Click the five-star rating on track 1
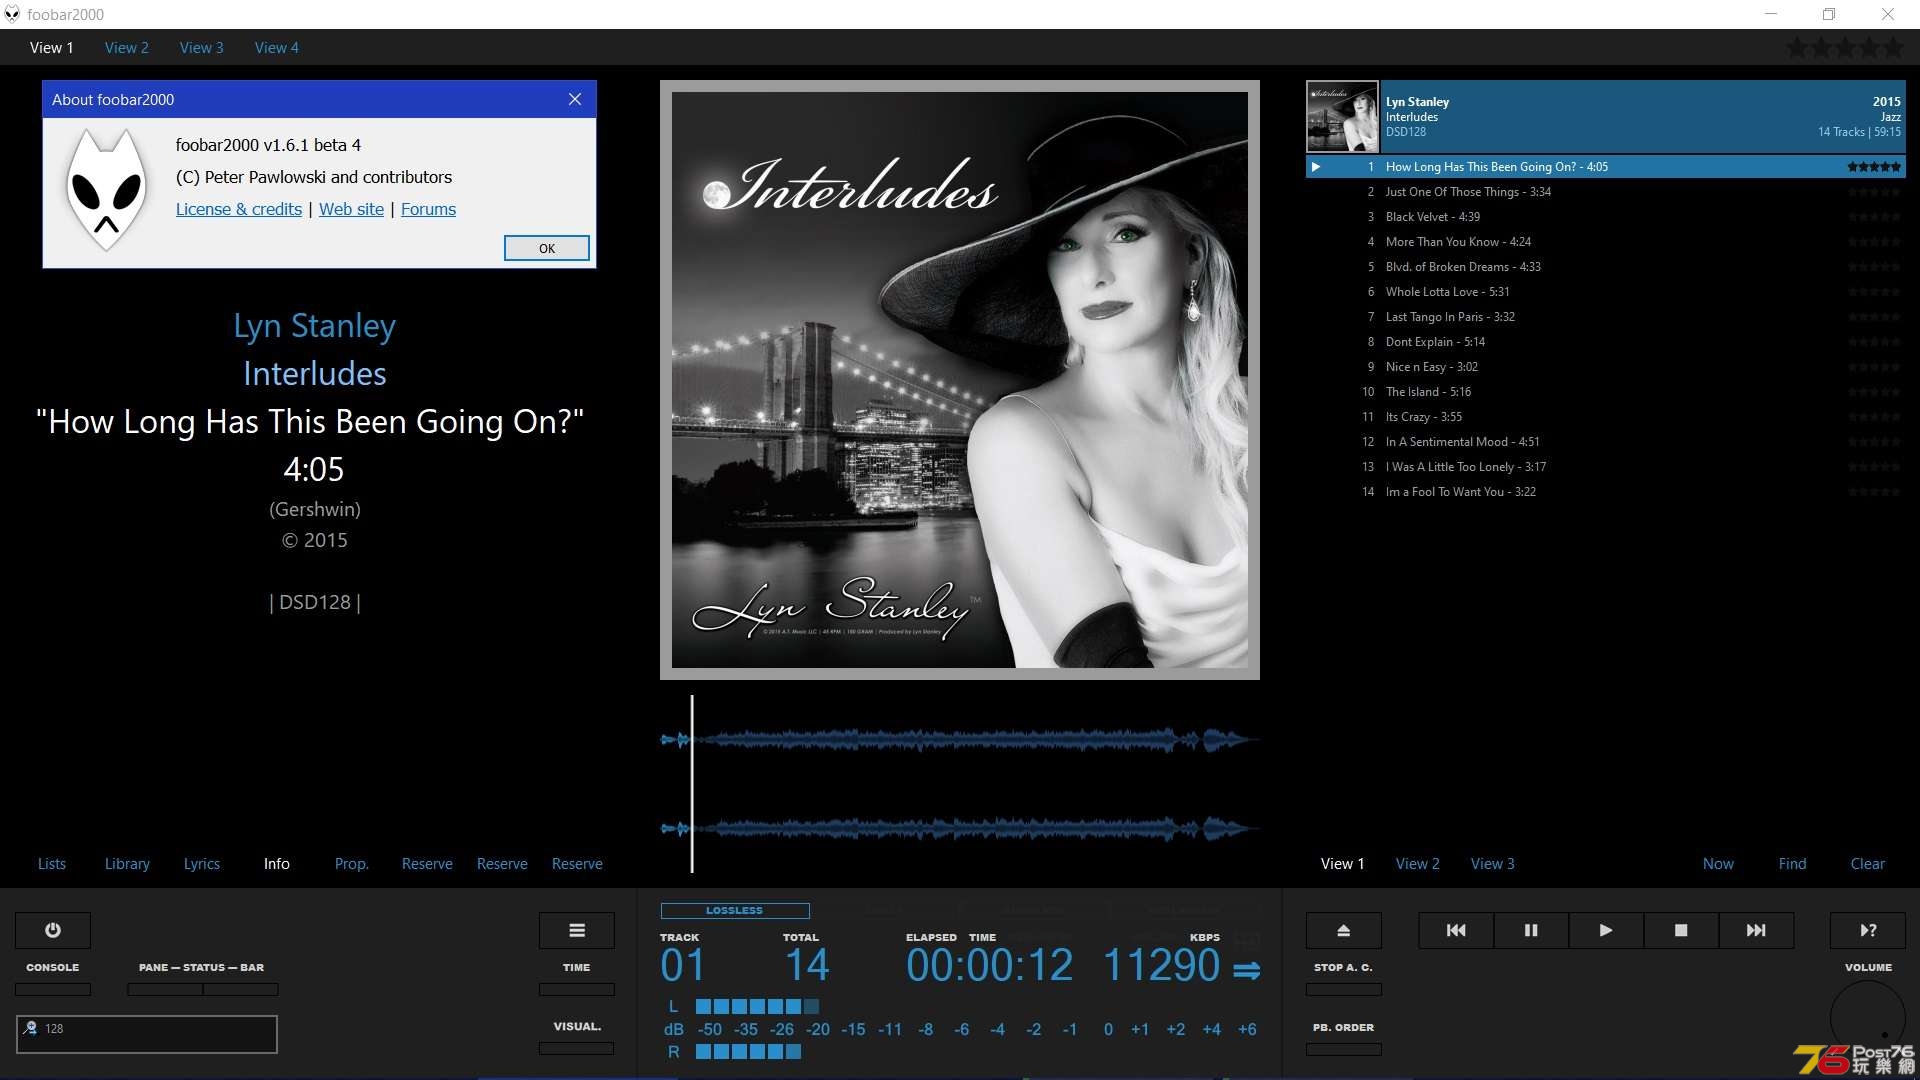The height and width of the screenshot is (1080, 1920). point(1874,167)
